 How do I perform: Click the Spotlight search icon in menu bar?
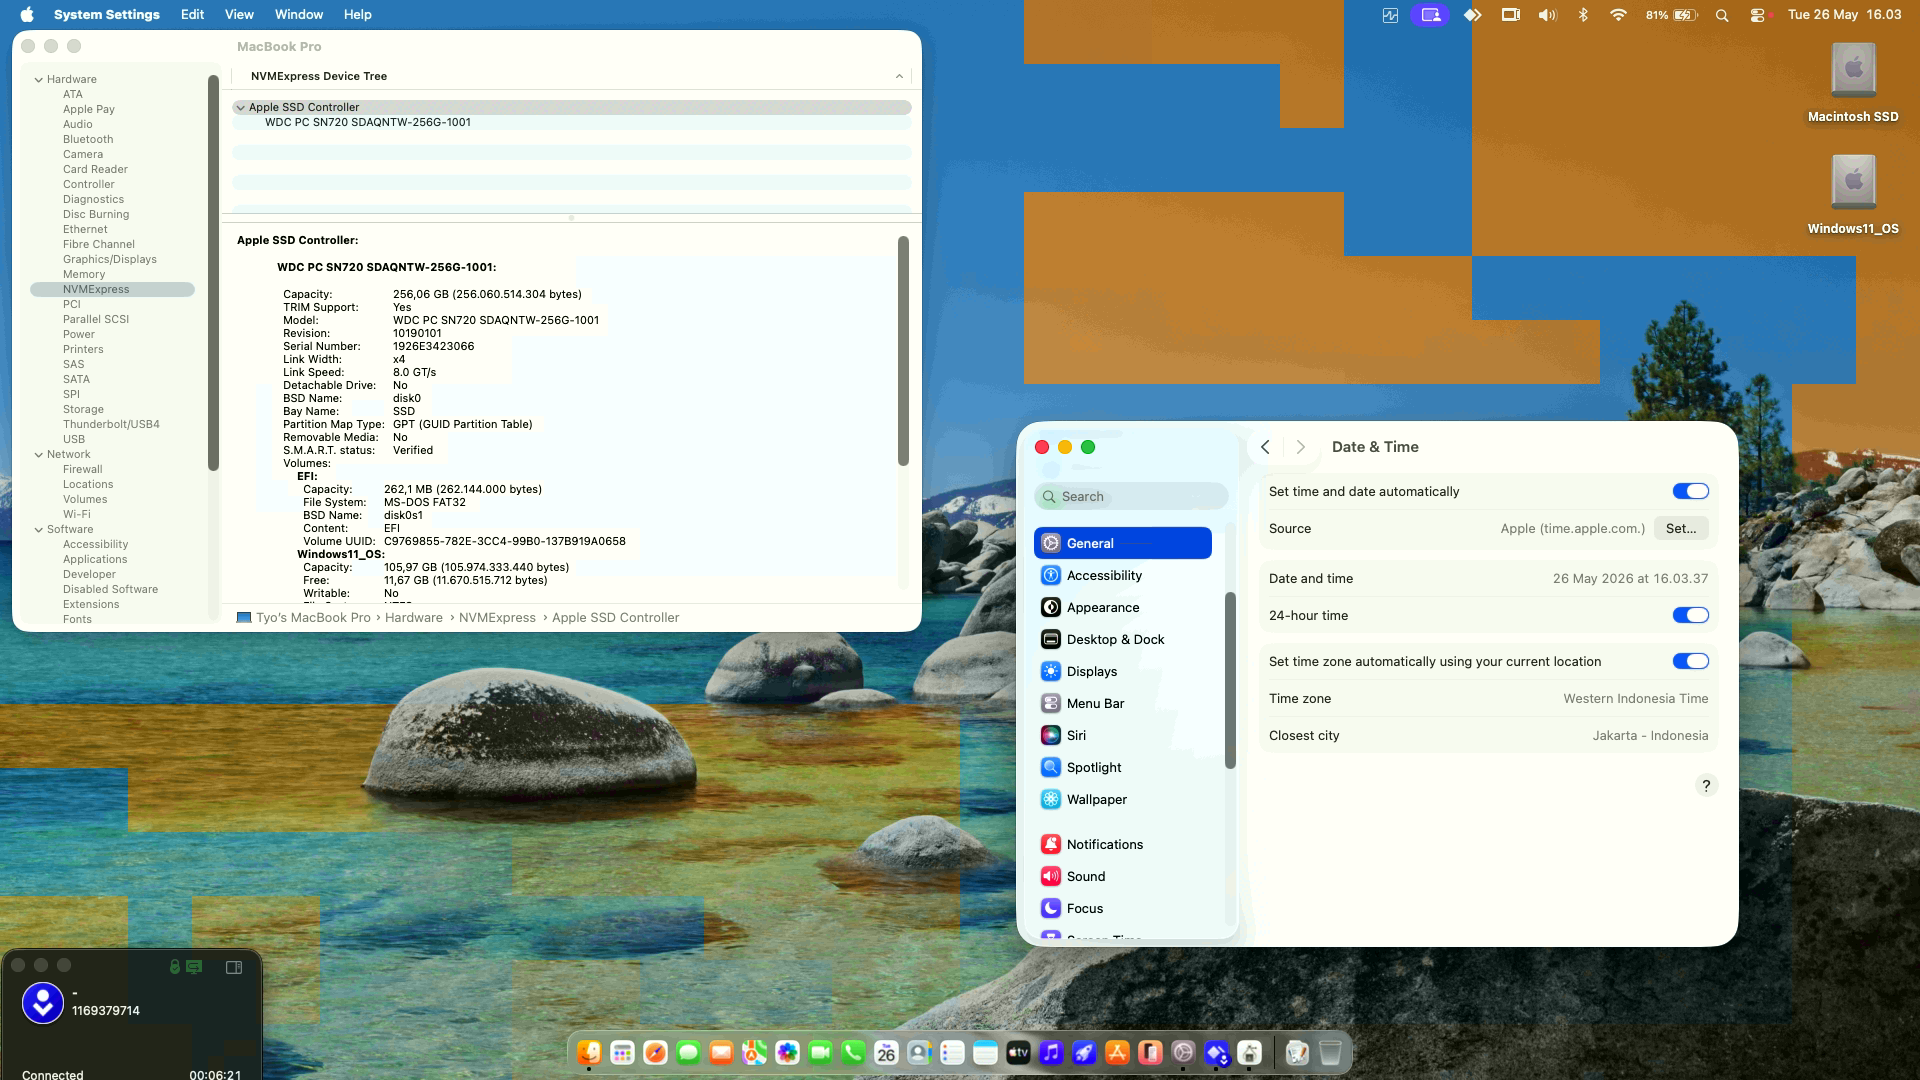pyautogui.click(x=1721, y=15)
